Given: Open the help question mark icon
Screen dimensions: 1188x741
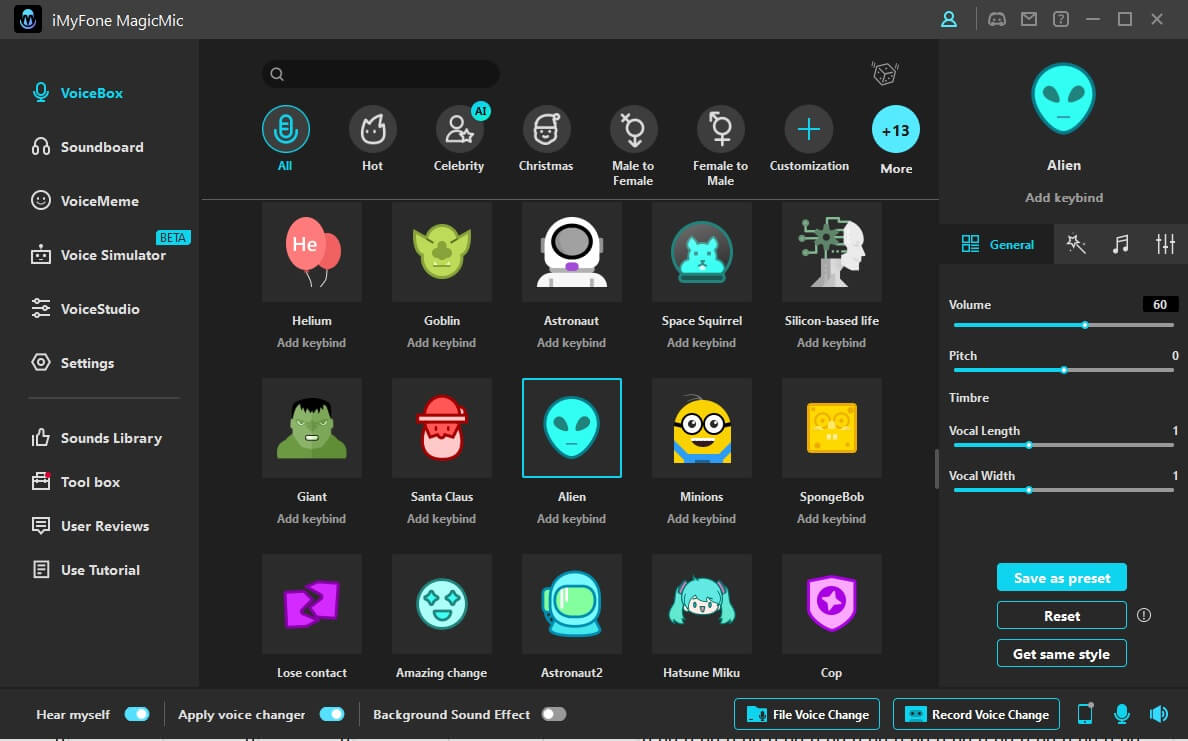Looking at the screenshot, I should (1061, 20).
